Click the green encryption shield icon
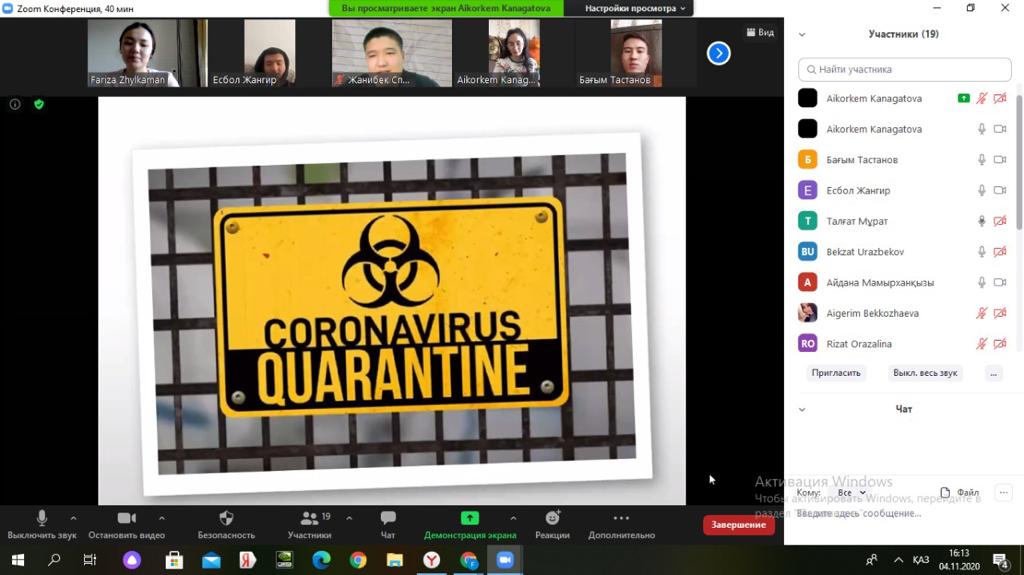This screenshot has width=1024, height=575. 39,105
